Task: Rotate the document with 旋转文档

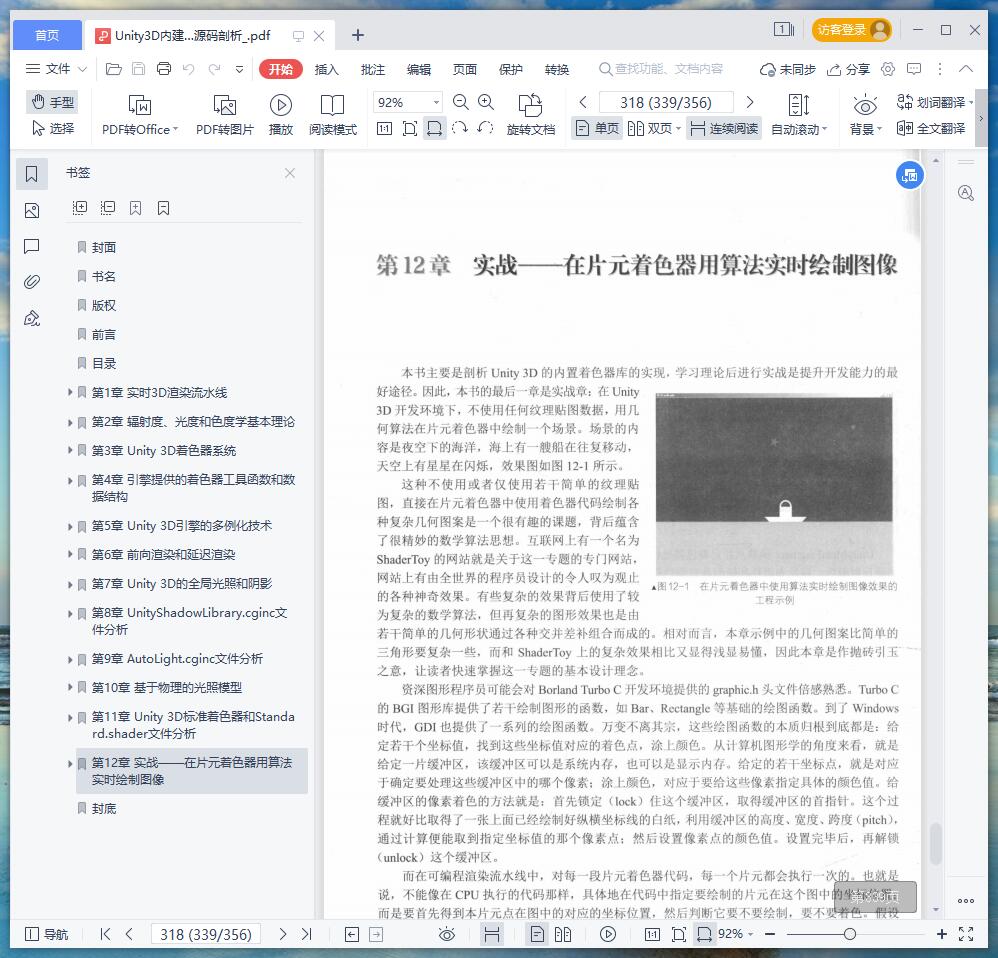Action: (531, 115)
